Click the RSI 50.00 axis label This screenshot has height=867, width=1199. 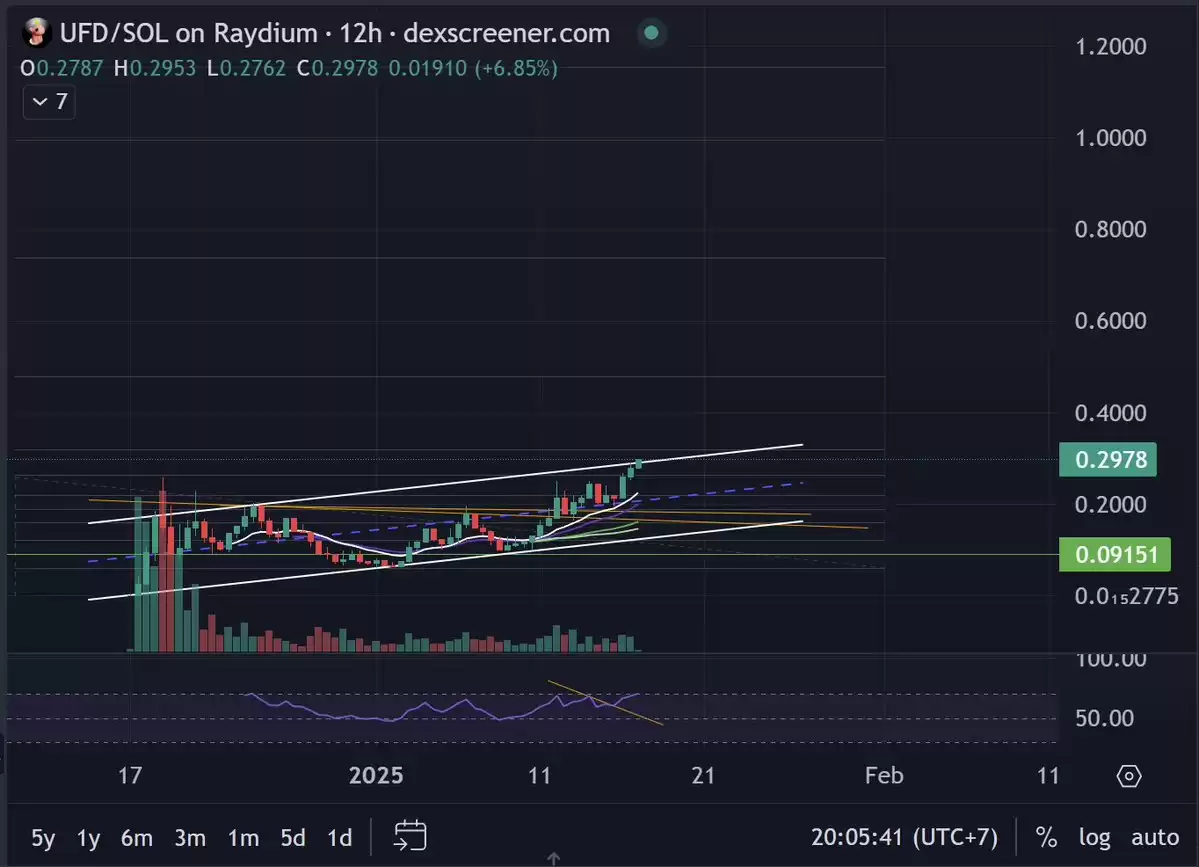1104,719
